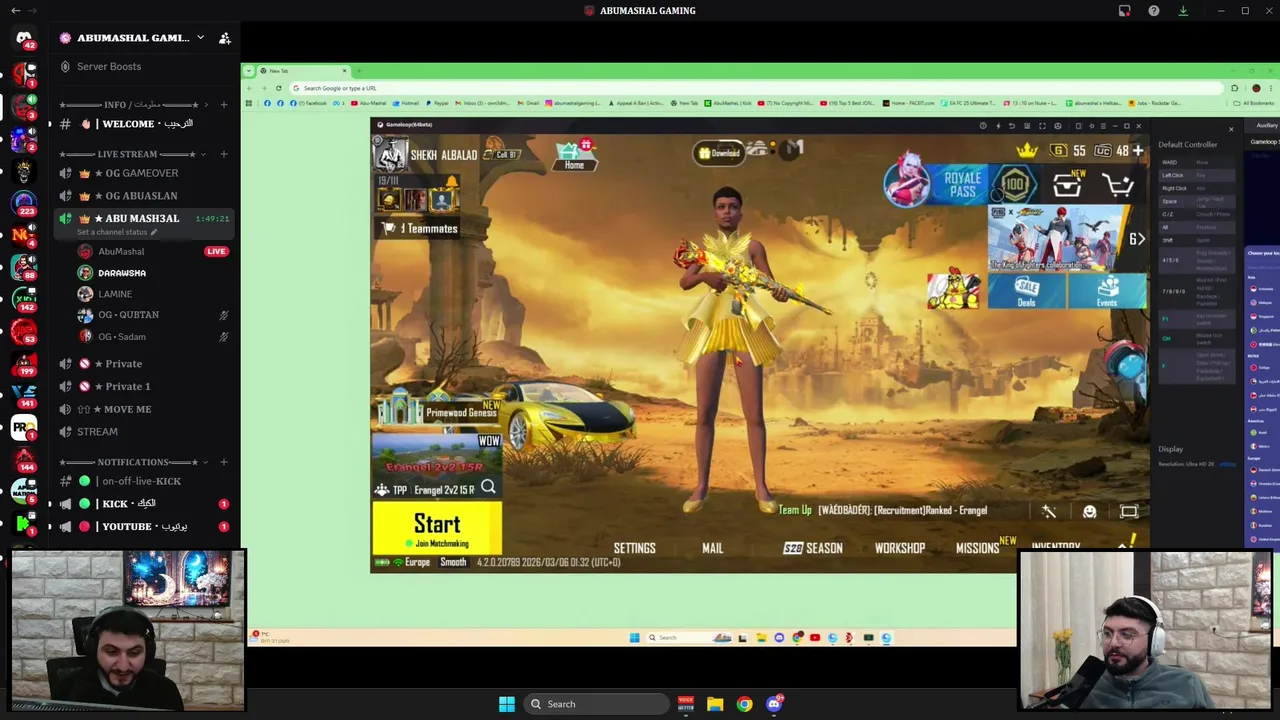Open MISSIONS in PUBG bottom menu
Viewport: 1280px width, 720px height.
pyautogui.click(x=977, y=548)
